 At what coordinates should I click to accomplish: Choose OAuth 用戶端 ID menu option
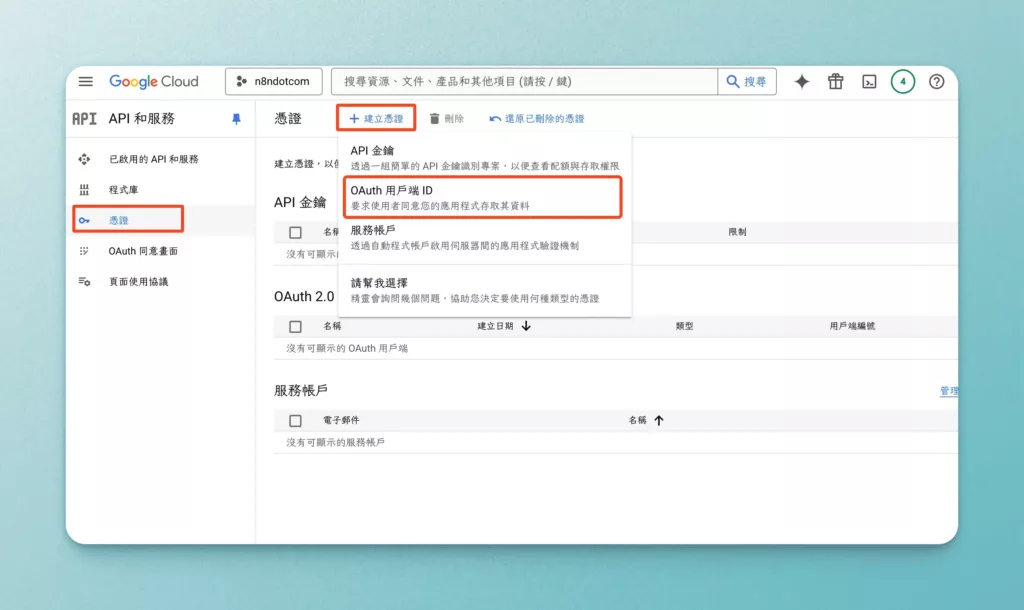tap(483, 197)
